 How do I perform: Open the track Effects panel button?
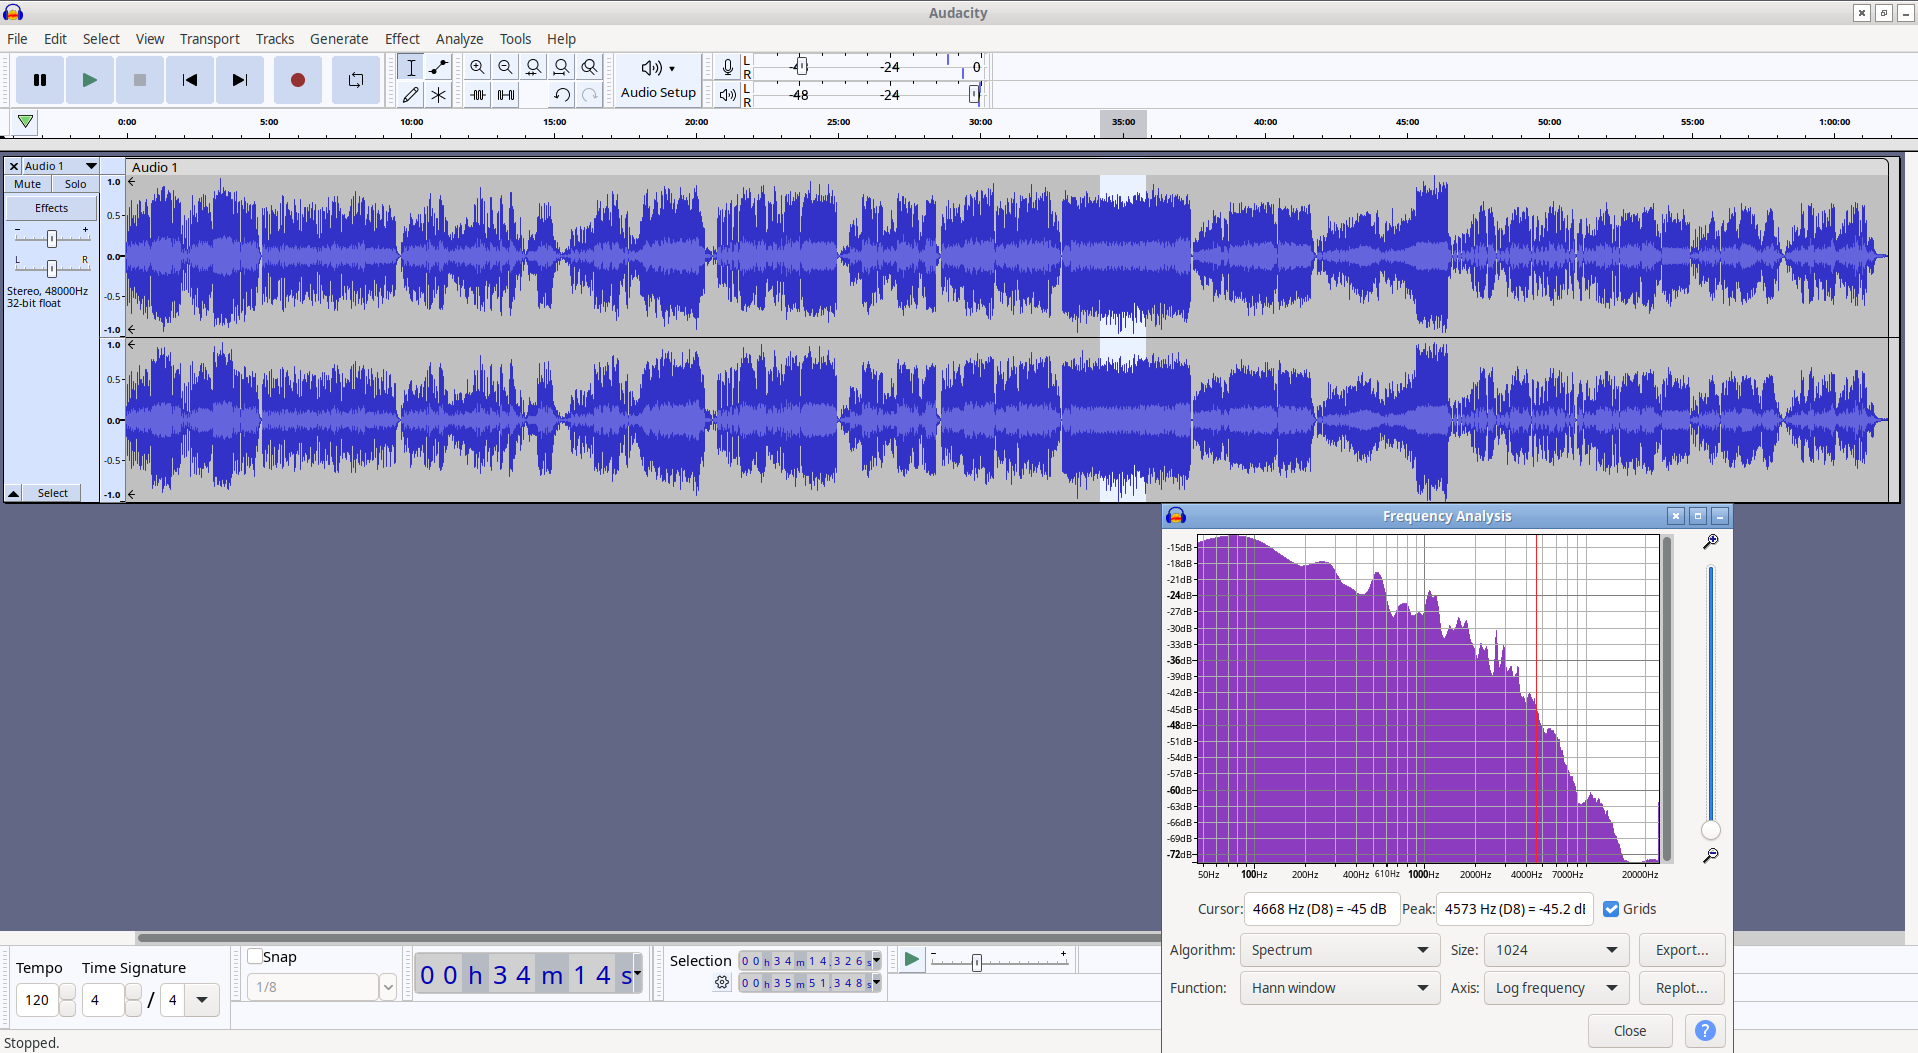(52, 208)
